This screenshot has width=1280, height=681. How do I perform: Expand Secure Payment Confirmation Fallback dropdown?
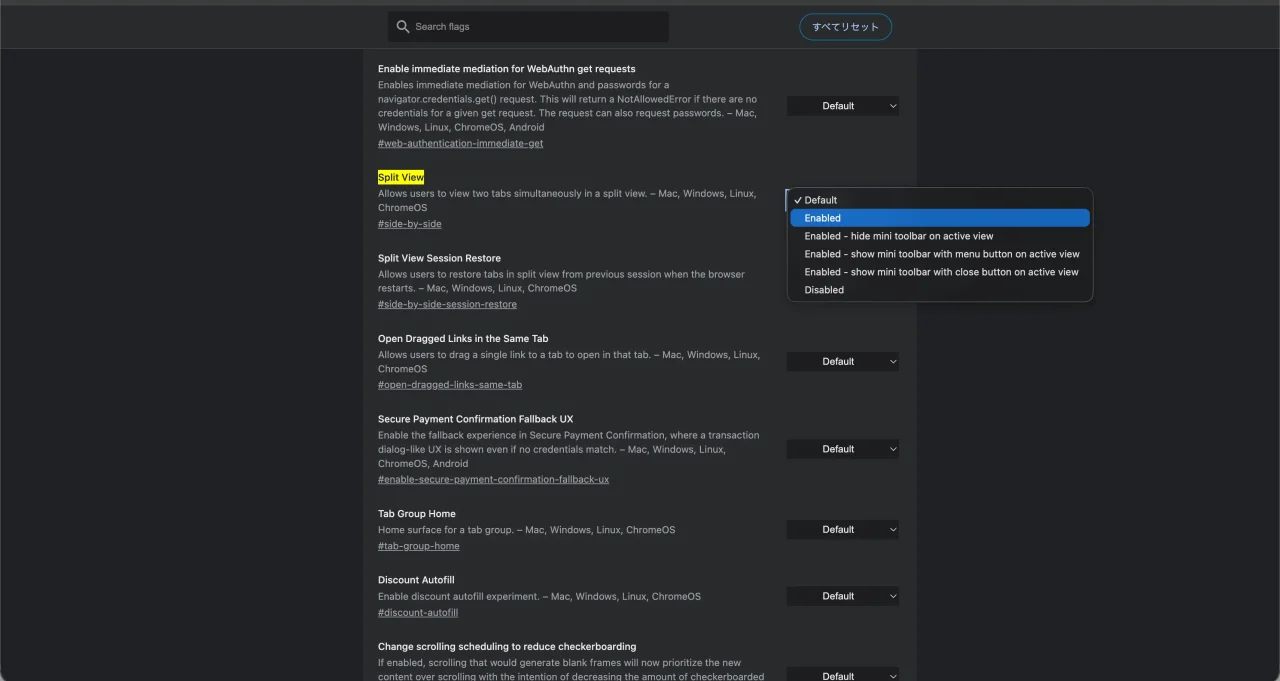tap(842, 449)
